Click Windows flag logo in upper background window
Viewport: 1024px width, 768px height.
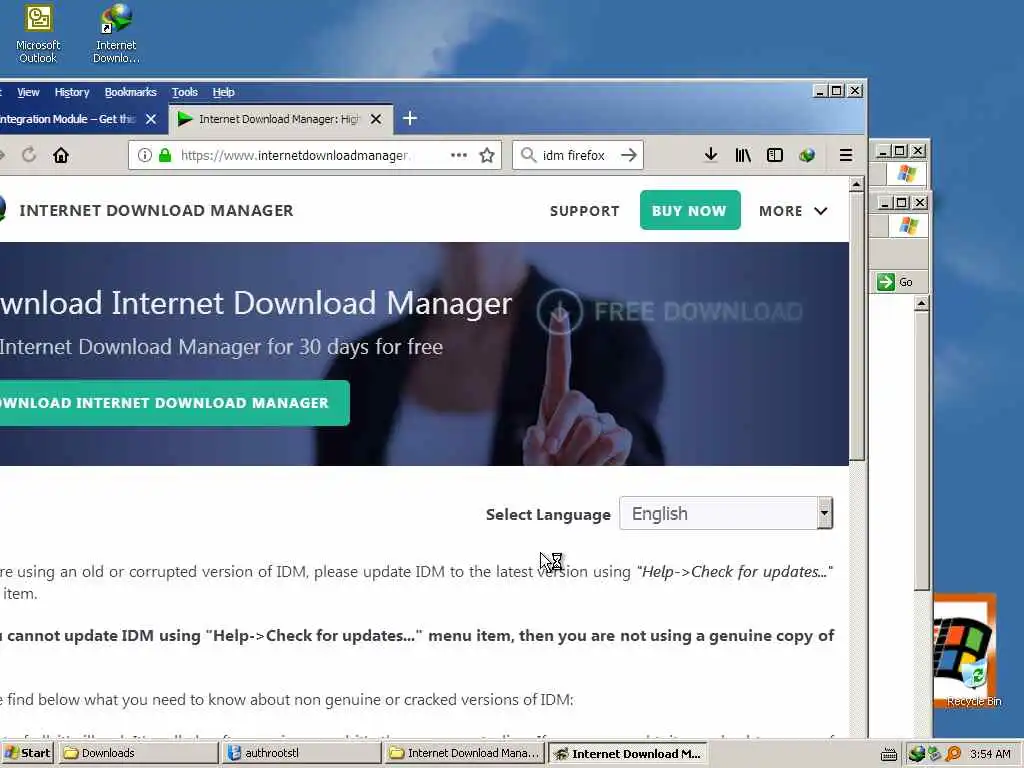(x=906, y=174)
